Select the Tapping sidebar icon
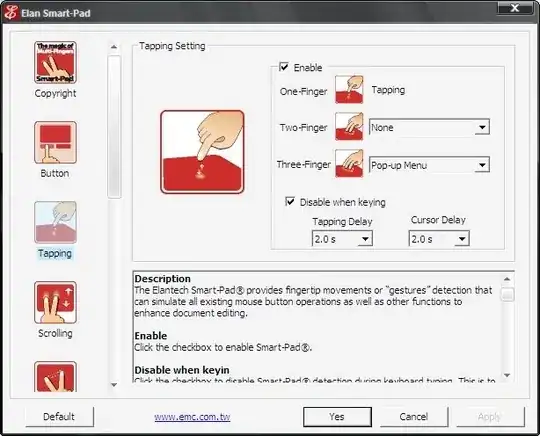The width and height of the screenshot is (540, 436). (55, 222)
